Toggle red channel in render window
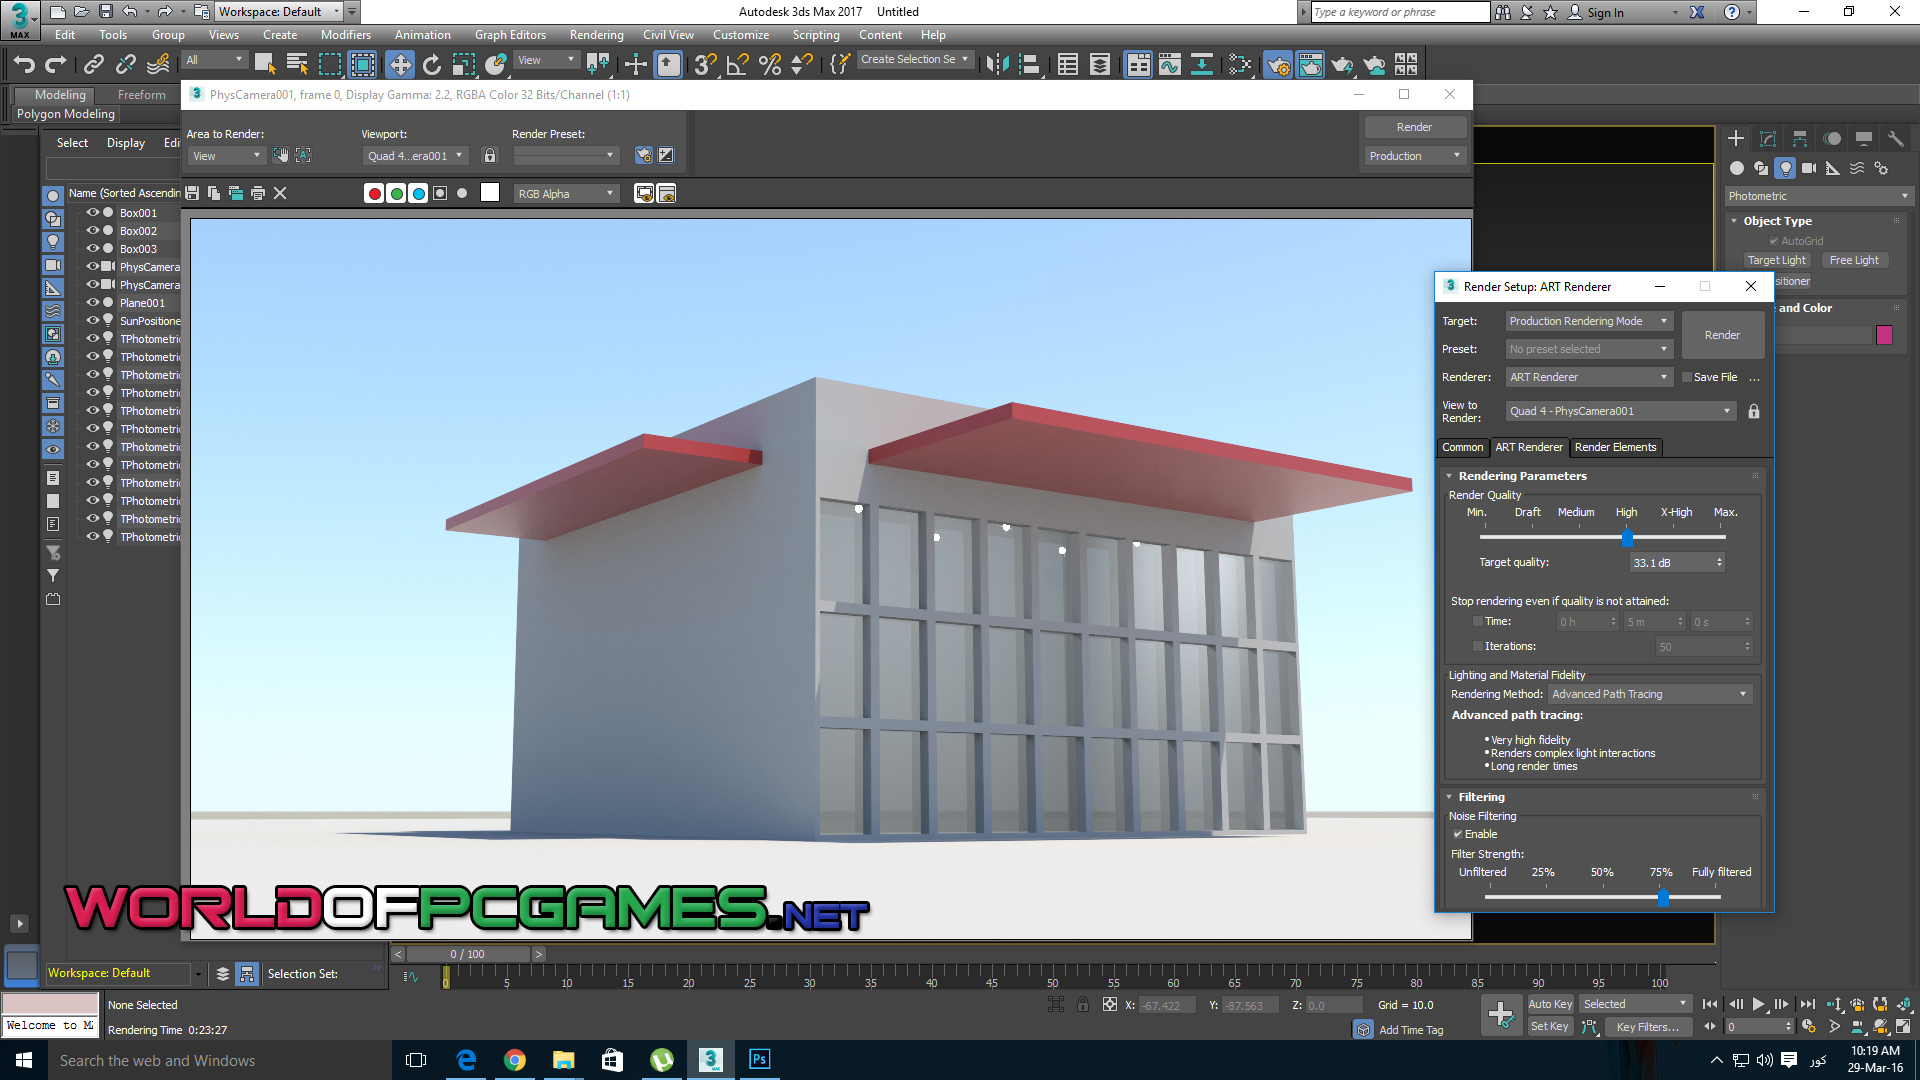This screenshot has height=1080, width=1920. pos(374,194)
